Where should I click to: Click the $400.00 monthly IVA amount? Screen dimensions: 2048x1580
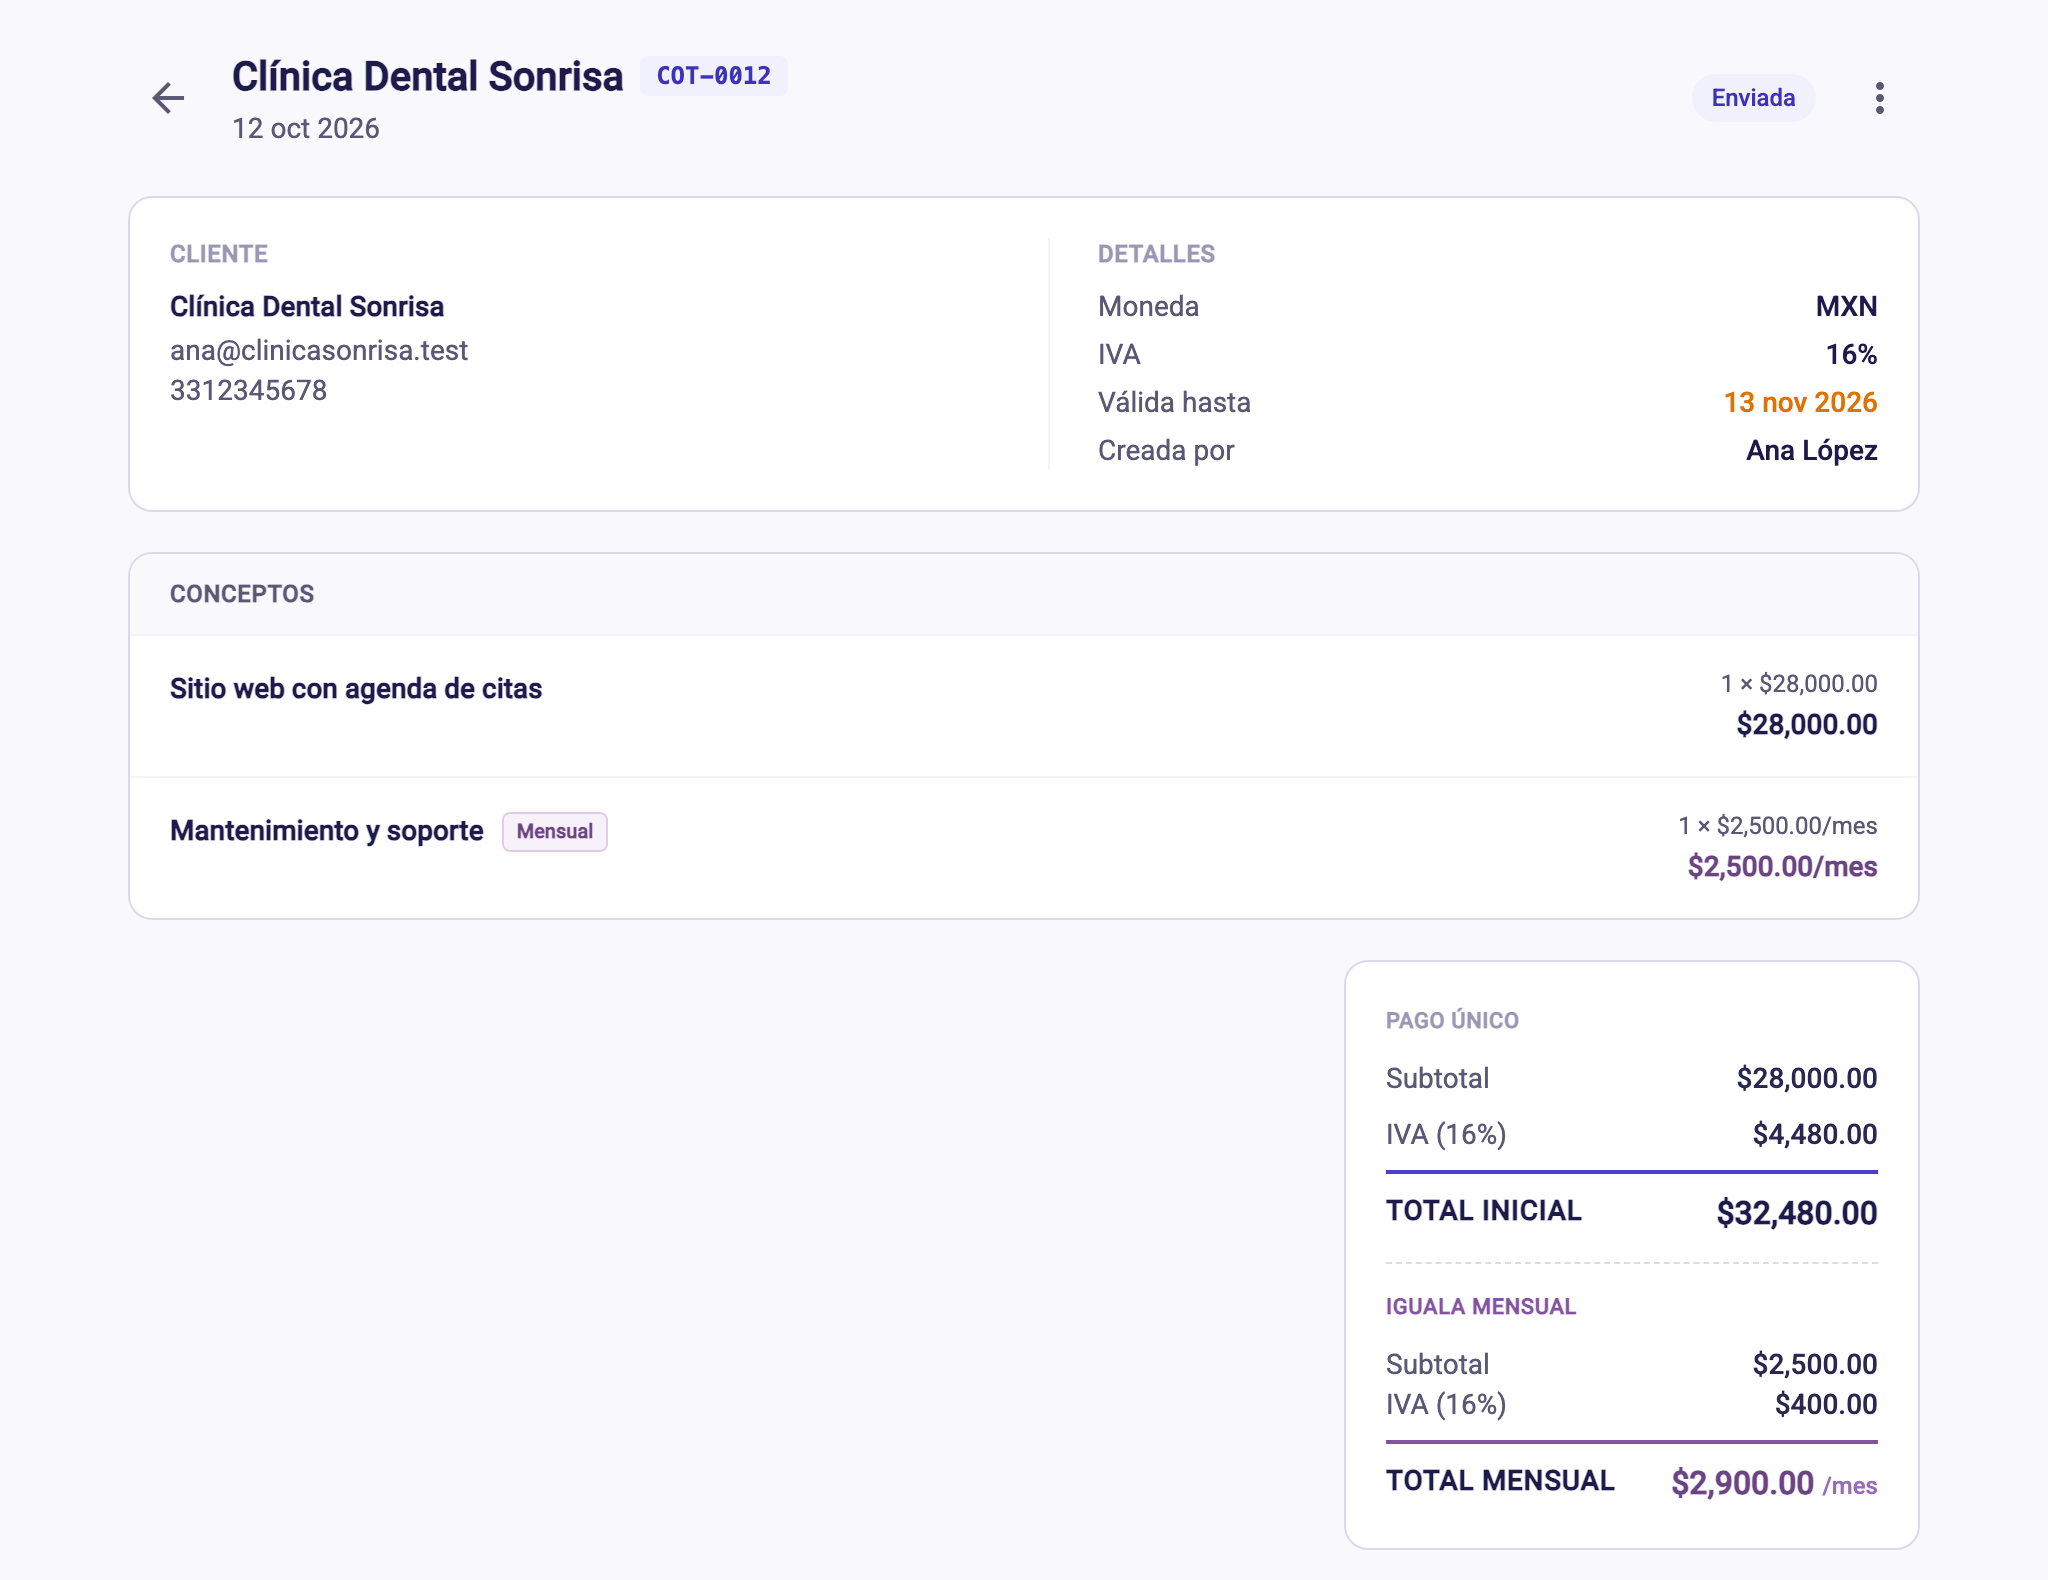click(x=1826, y=1404)
